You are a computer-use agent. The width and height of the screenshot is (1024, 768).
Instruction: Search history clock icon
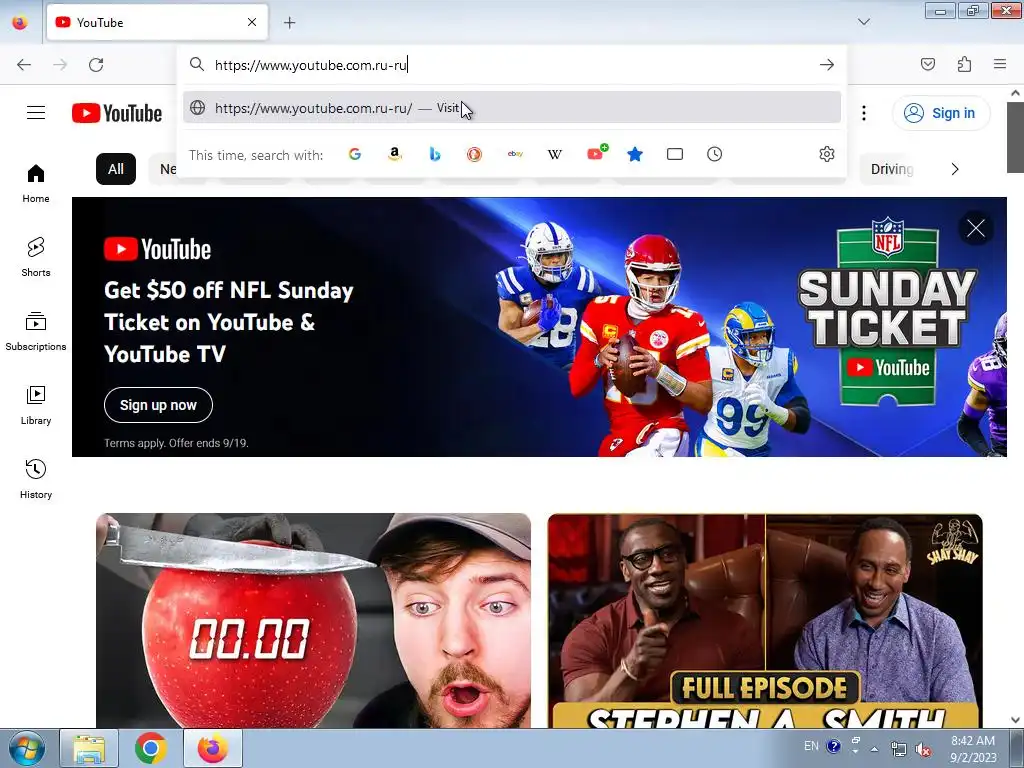714,154
